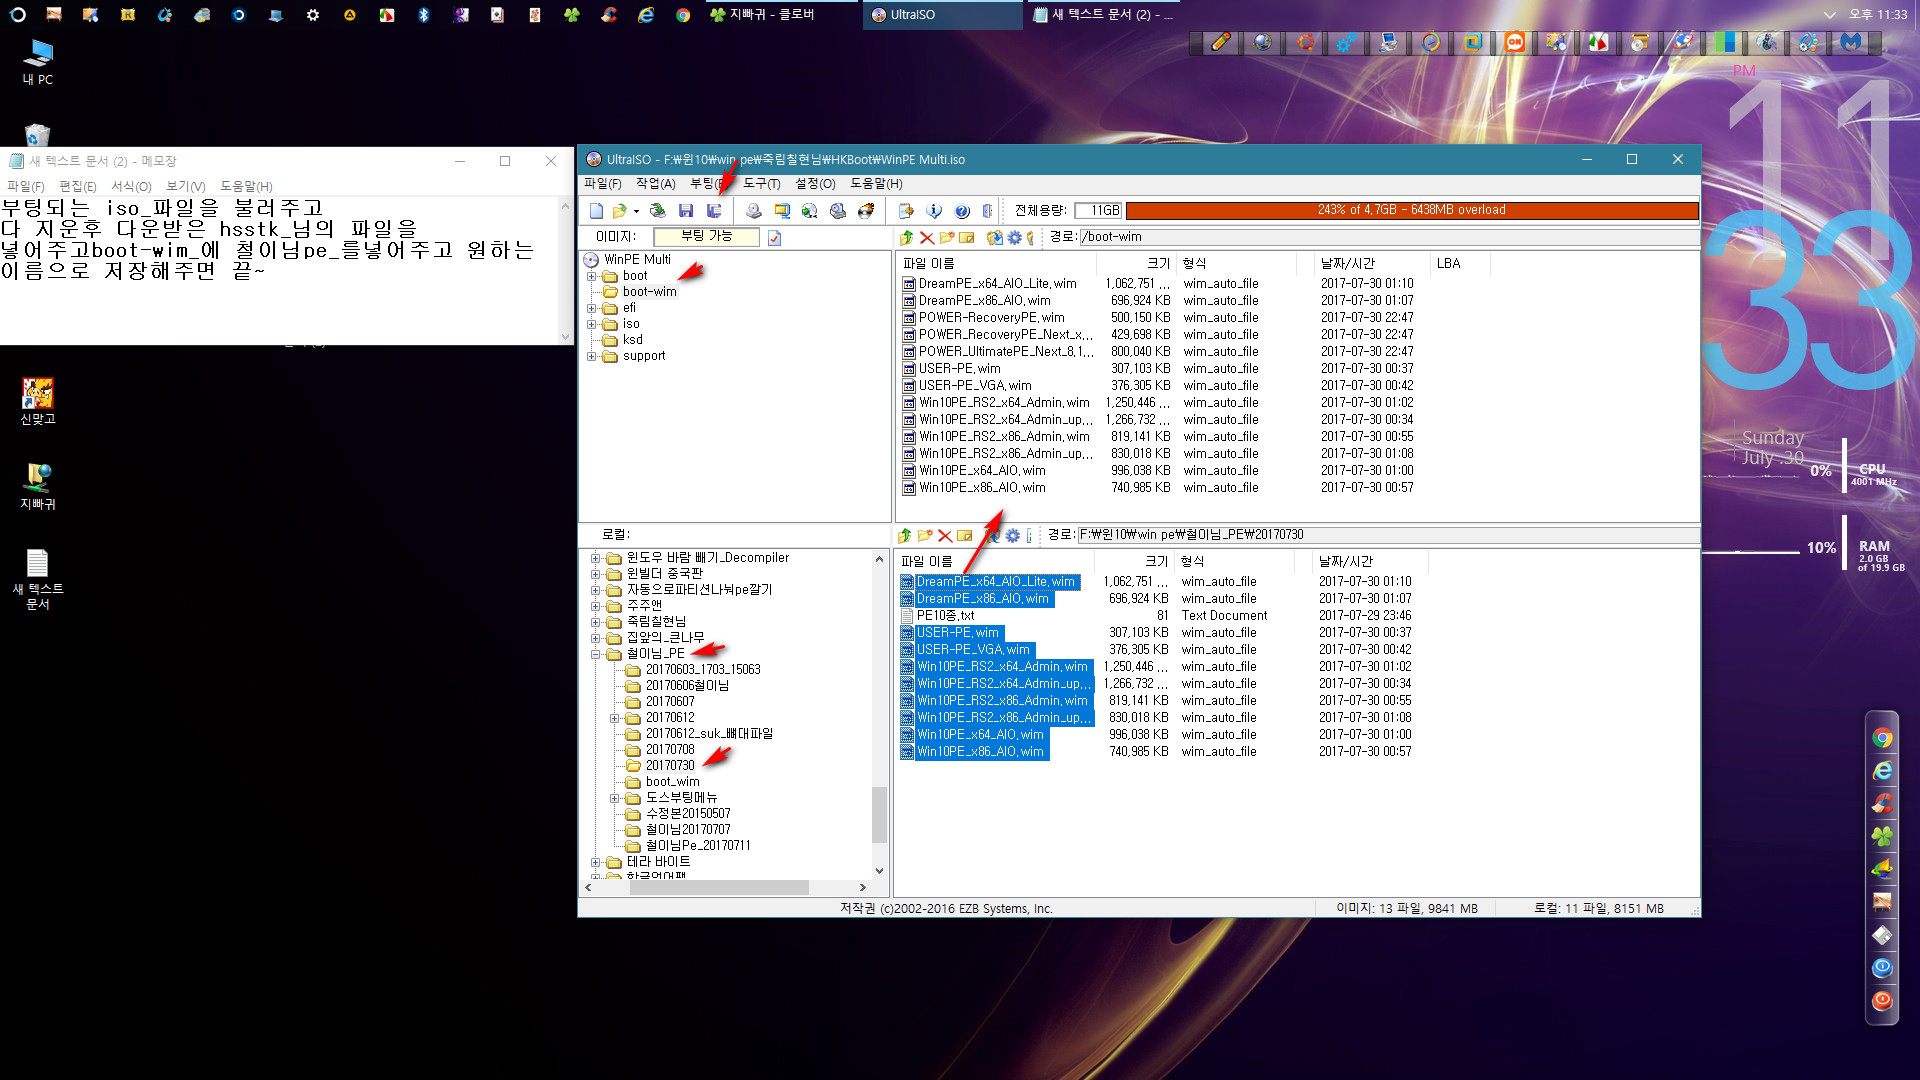This screenshot has width=1920, height=1080.
Task: Click the LBA column header
Action: coord(1460,264)
